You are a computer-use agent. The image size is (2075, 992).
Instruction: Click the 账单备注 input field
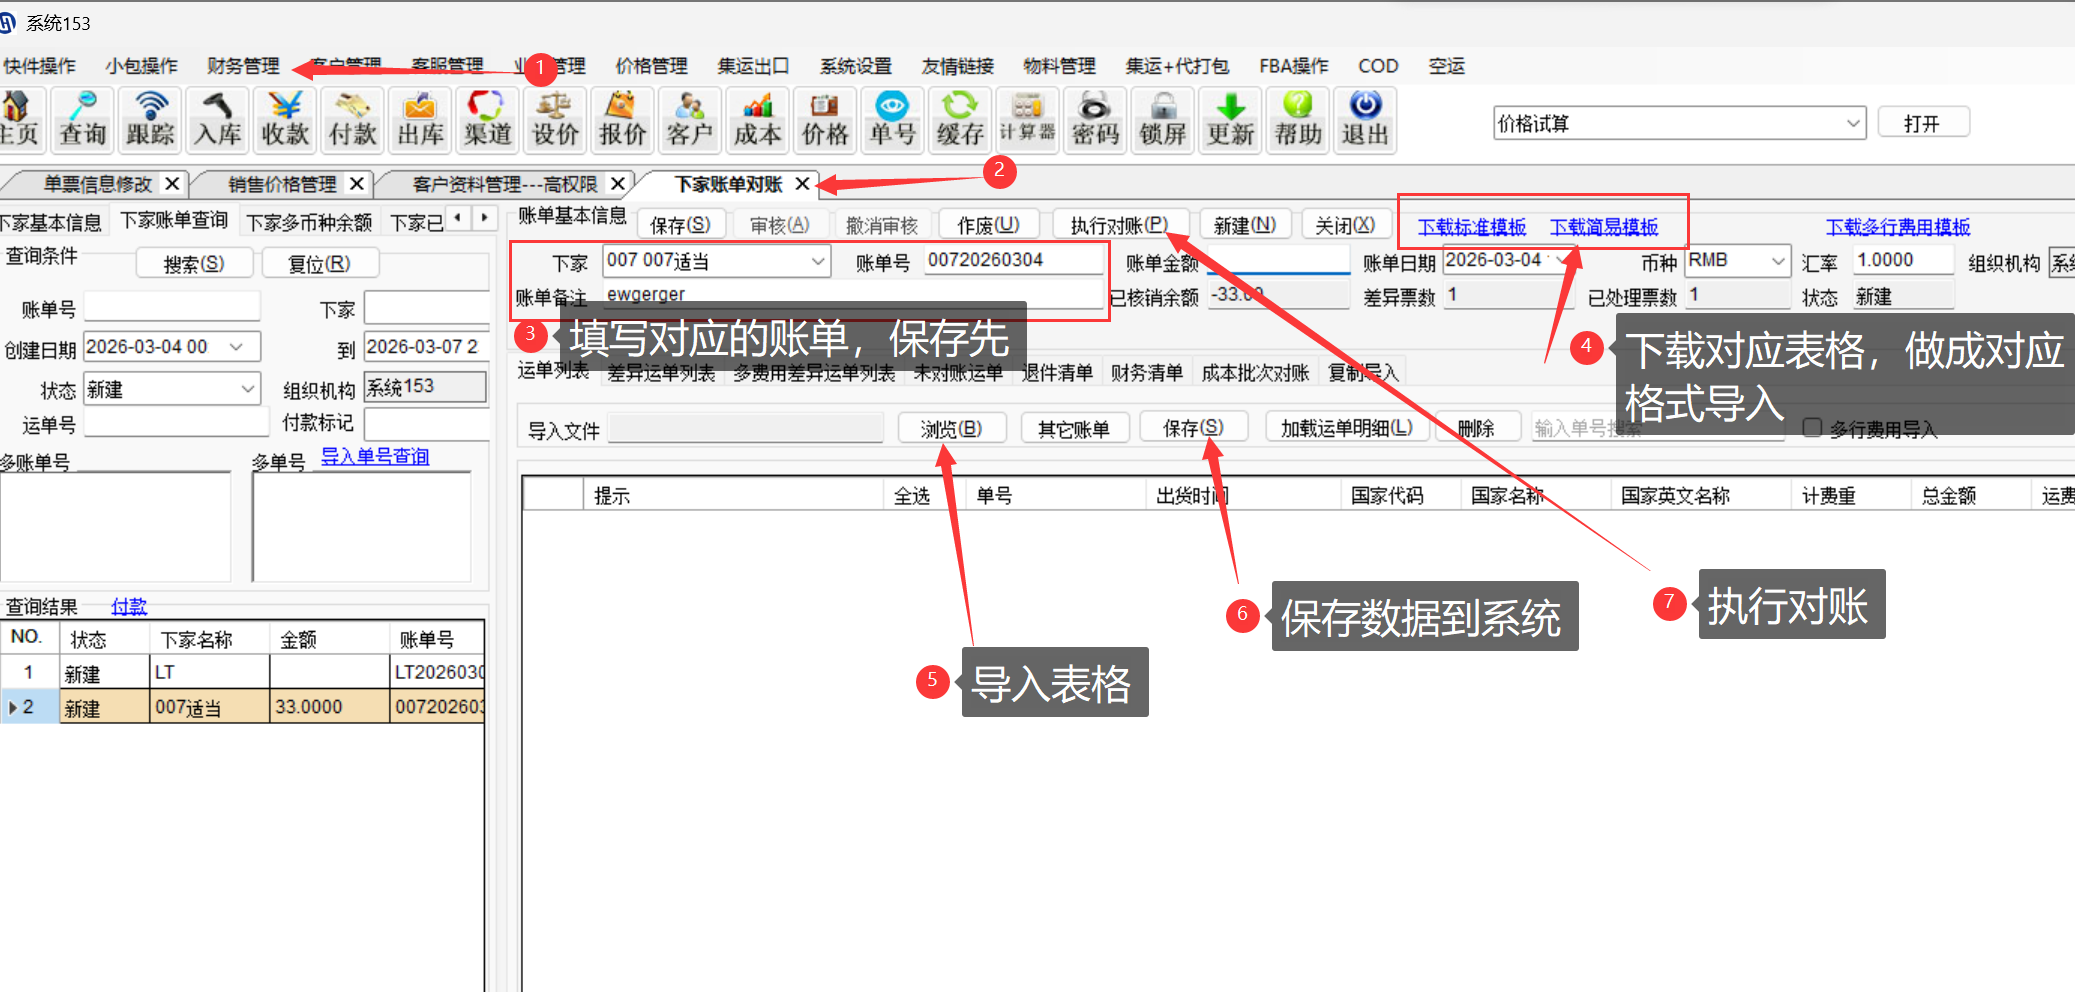coord(850,295)
